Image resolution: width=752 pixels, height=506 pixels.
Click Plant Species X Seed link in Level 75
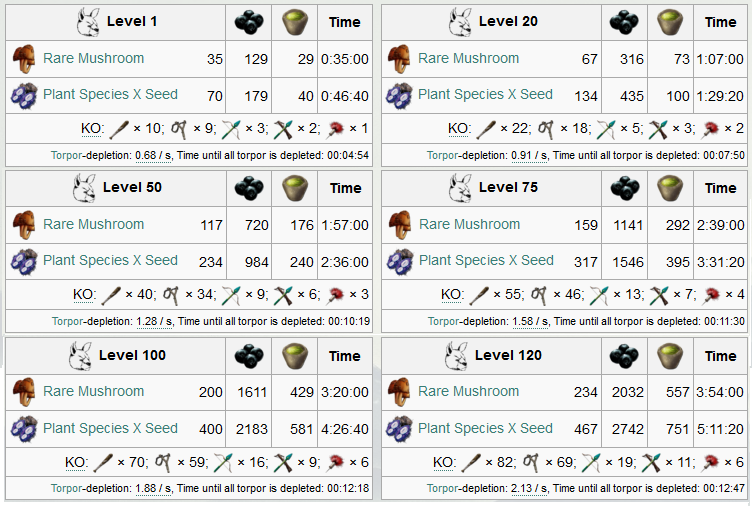tap(486, 260)
